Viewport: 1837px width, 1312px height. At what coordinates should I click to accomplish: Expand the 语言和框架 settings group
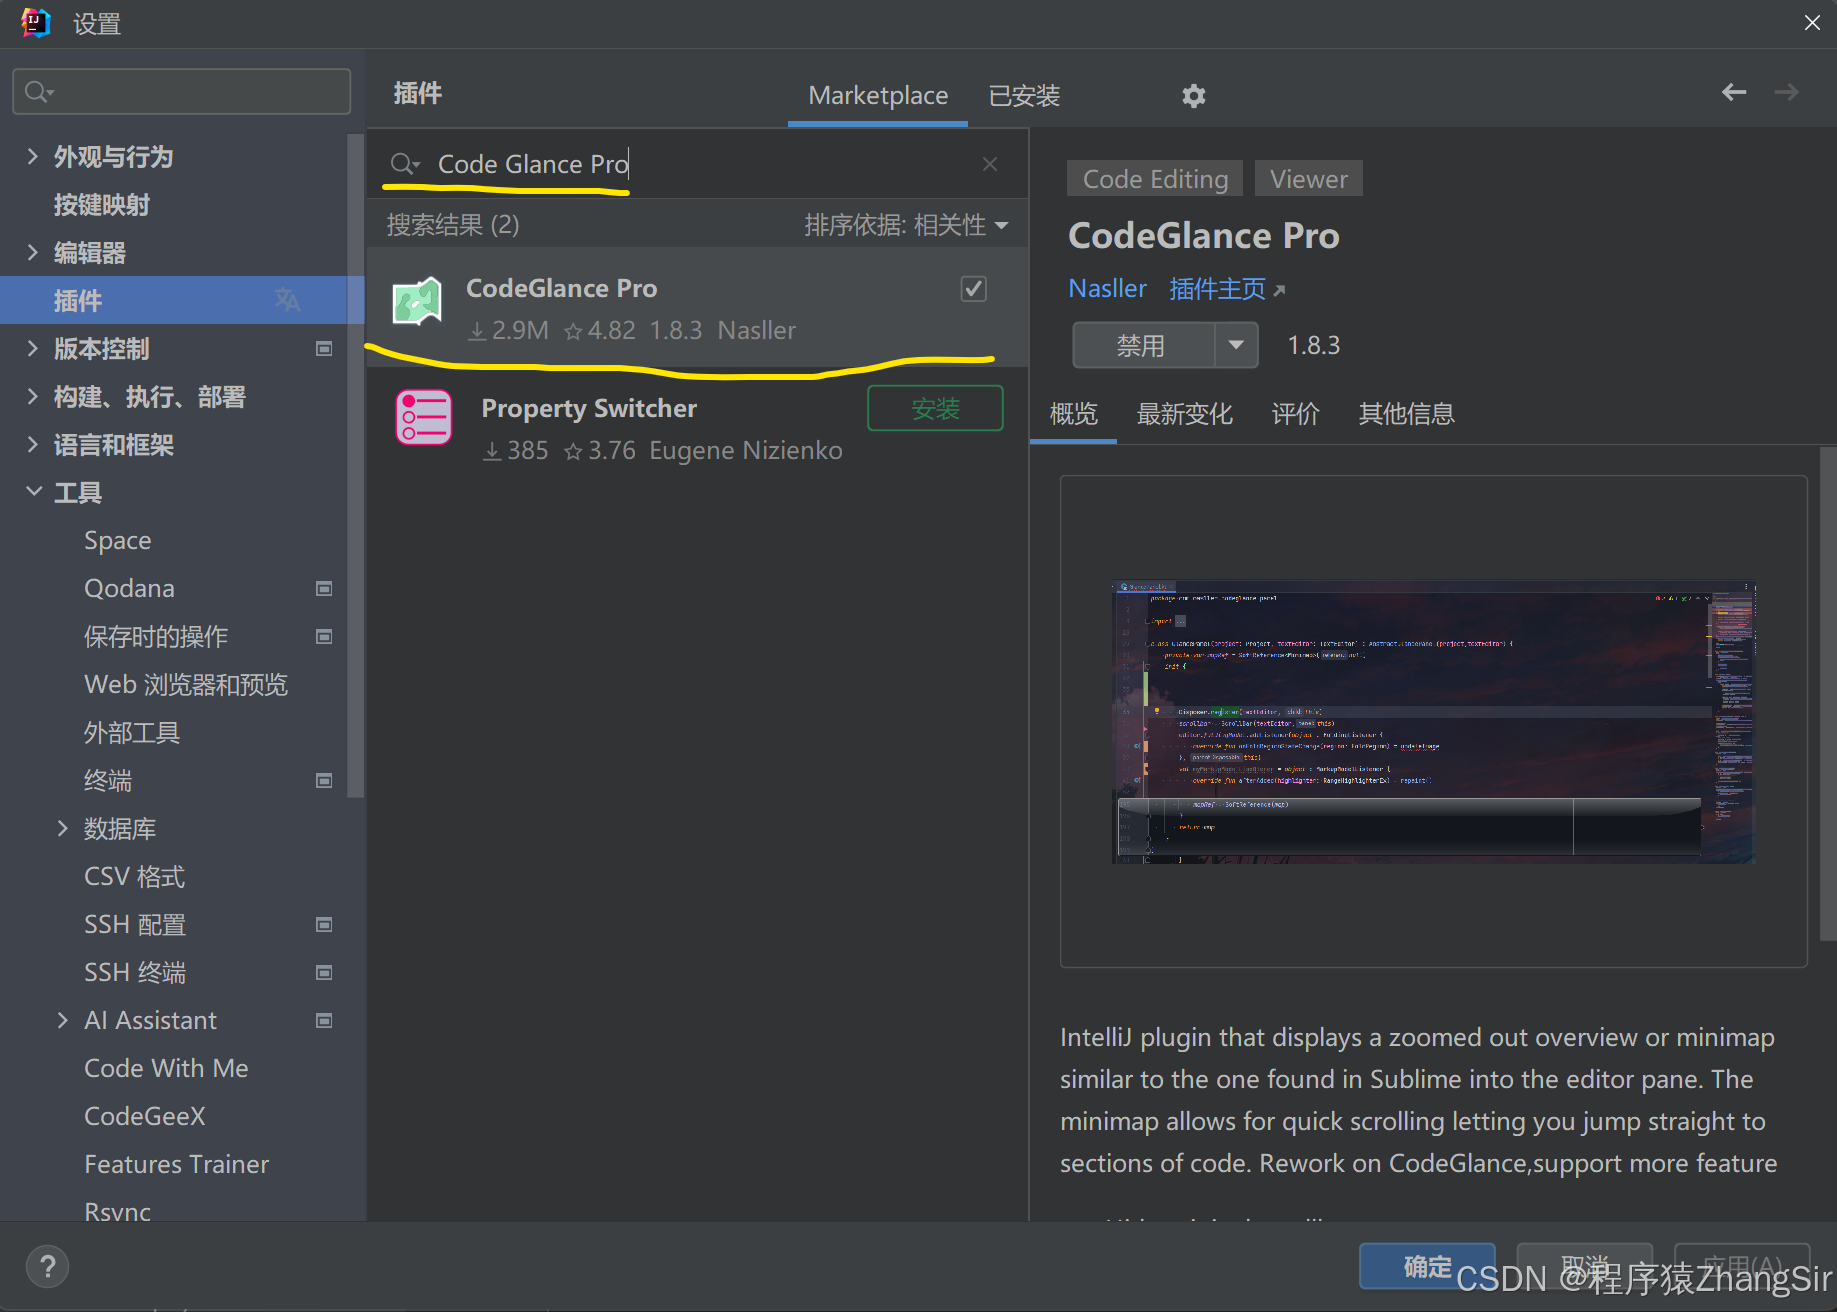coord(33,444)
